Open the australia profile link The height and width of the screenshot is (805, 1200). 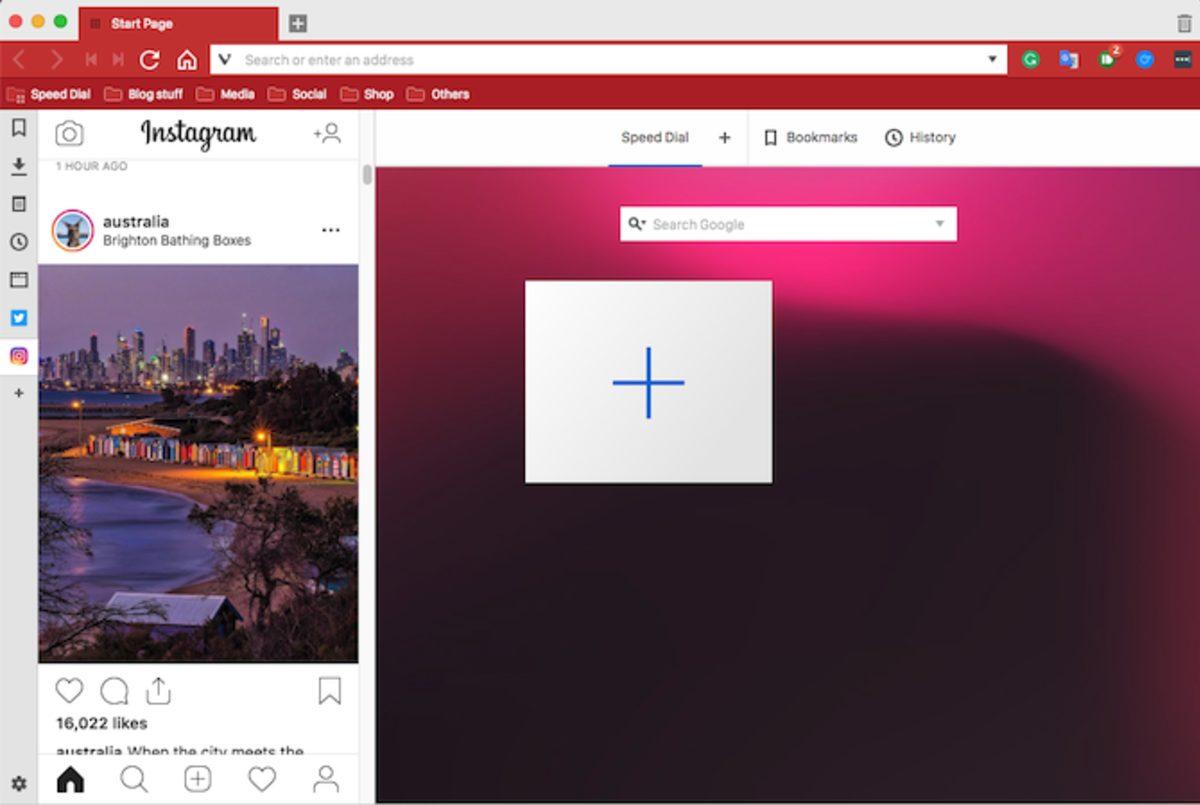pos(137,221)
